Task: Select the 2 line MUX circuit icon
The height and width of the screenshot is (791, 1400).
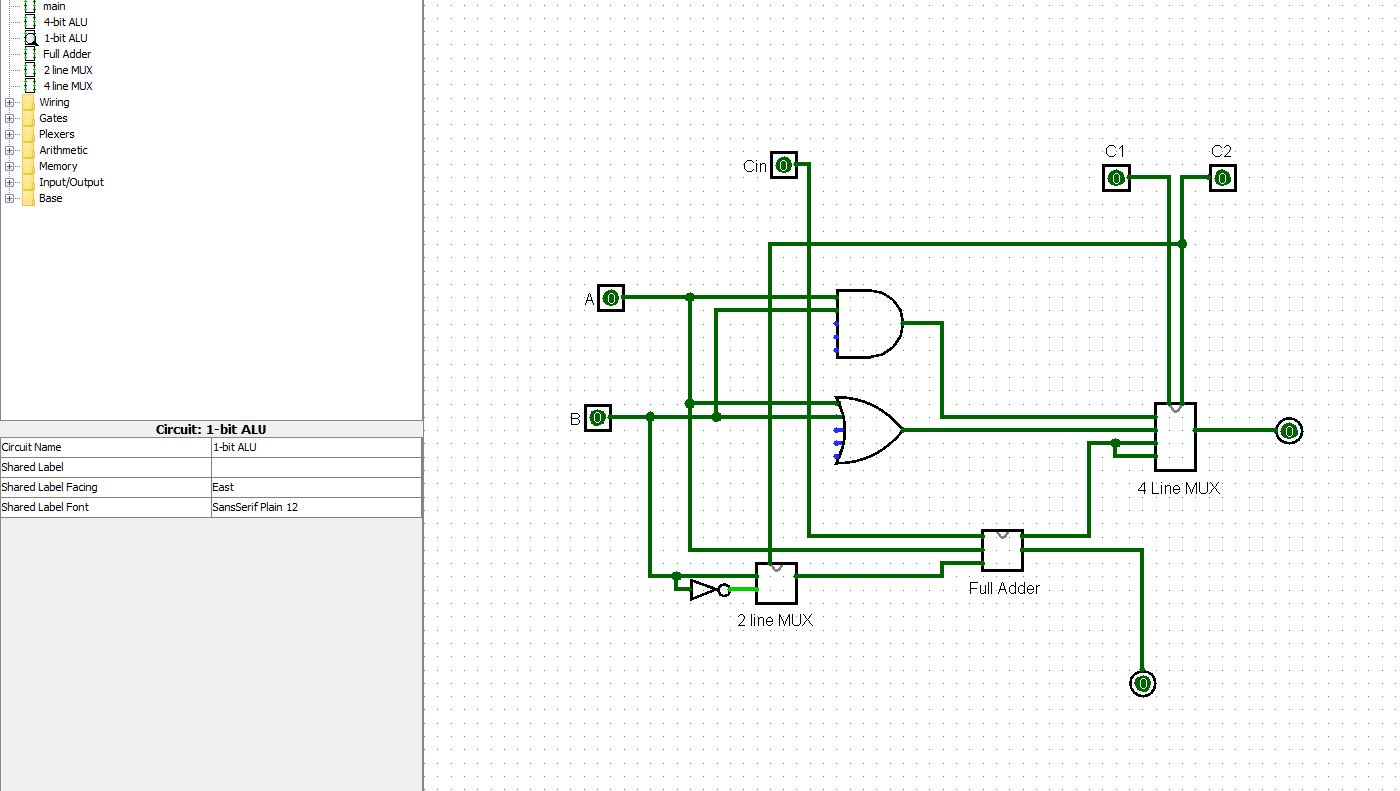Action: pos(31,70)
